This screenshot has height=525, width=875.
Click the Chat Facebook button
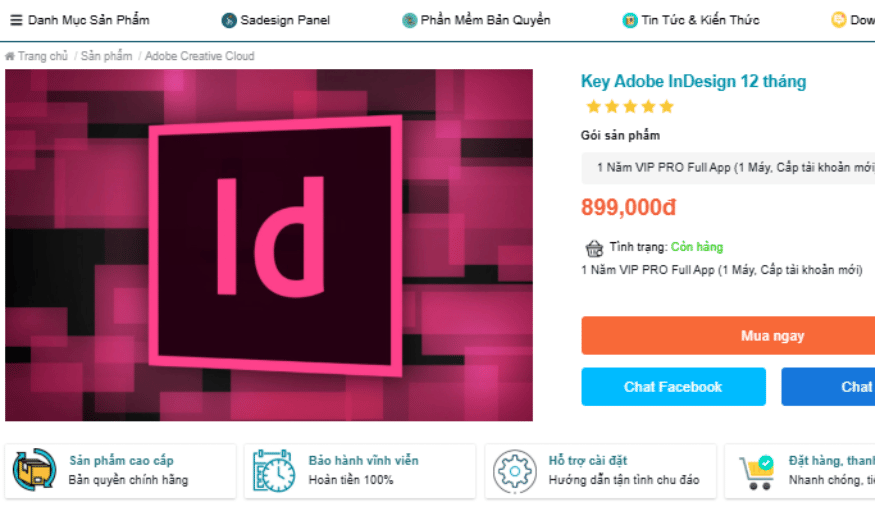click(x=673, y=387)
